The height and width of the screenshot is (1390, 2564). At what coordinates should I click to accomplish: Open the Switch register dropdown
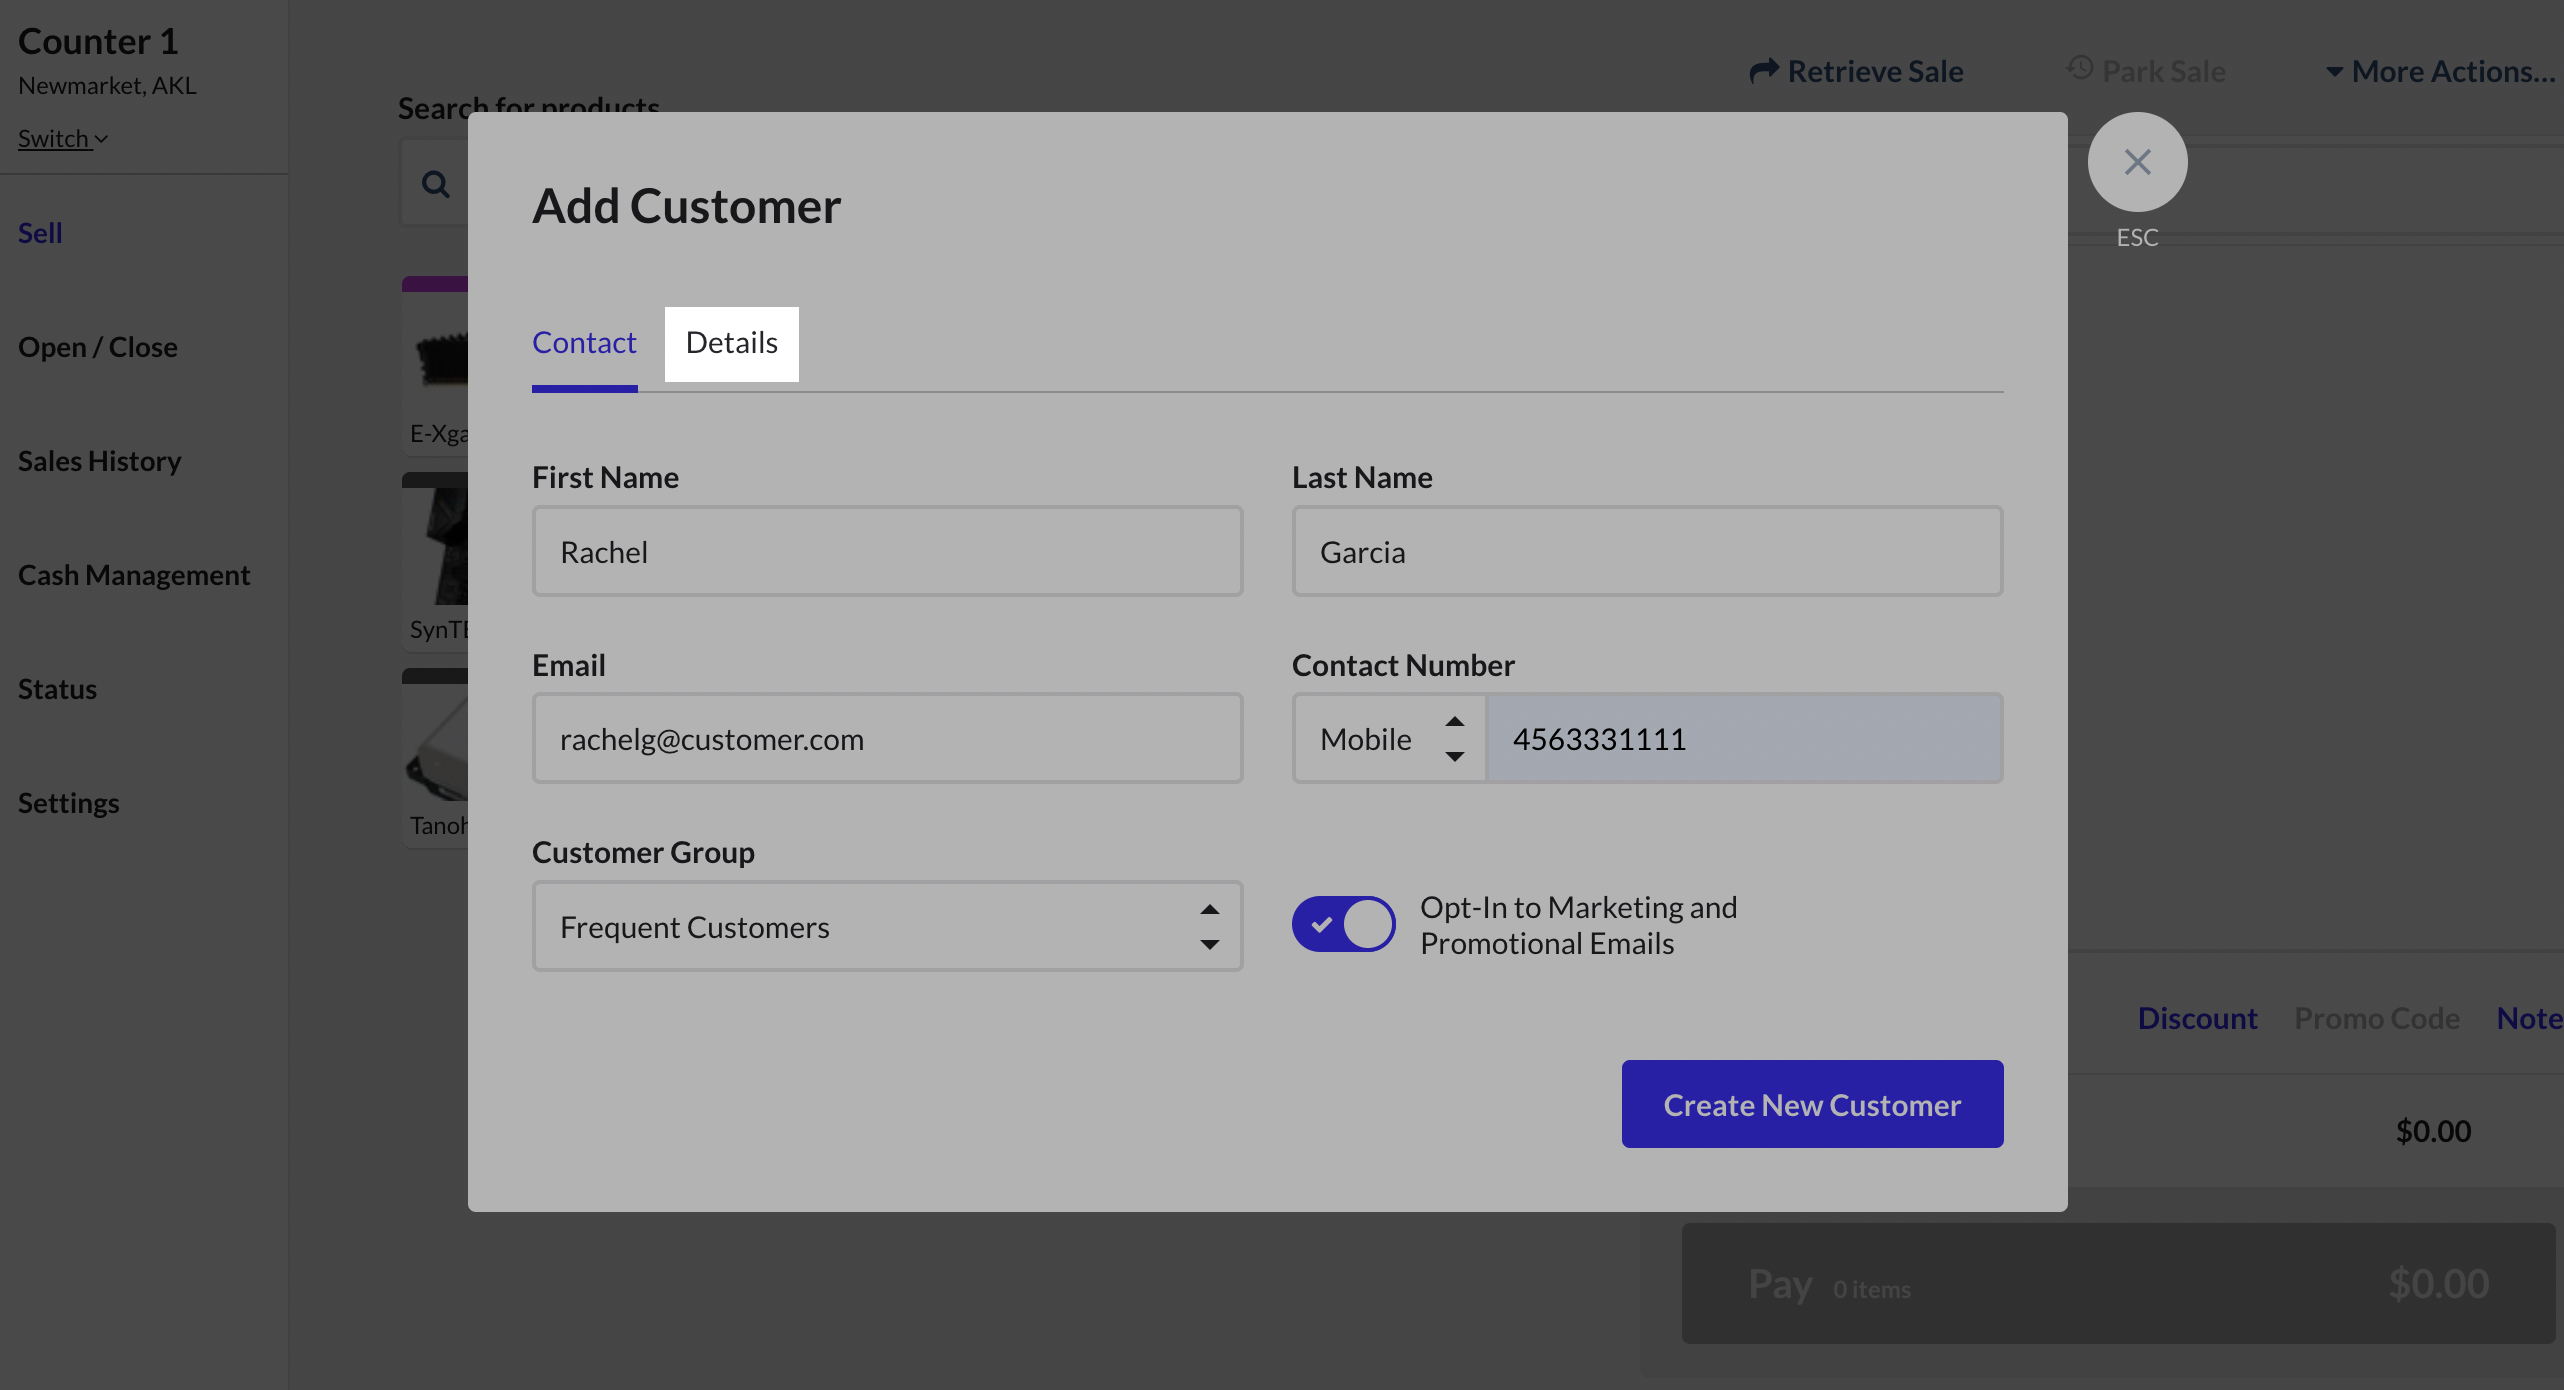(63, 139)
